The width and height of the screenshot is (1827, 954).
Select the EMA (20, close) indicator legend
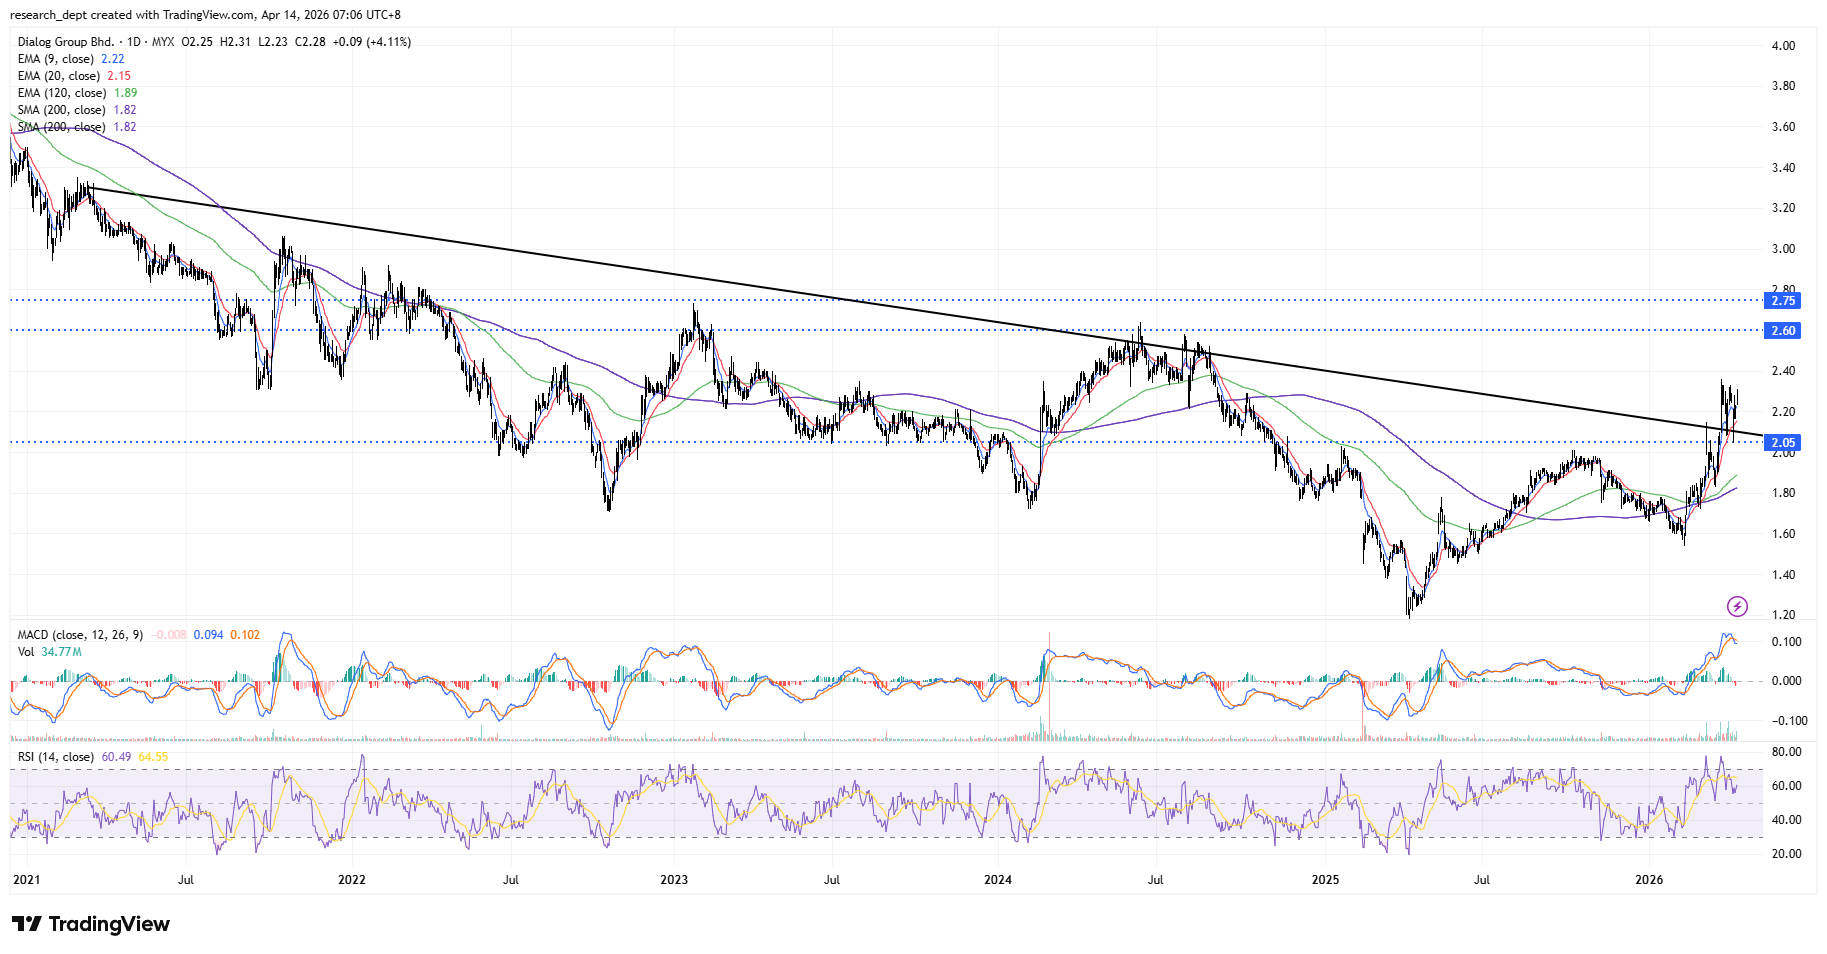tap(59, 76)
